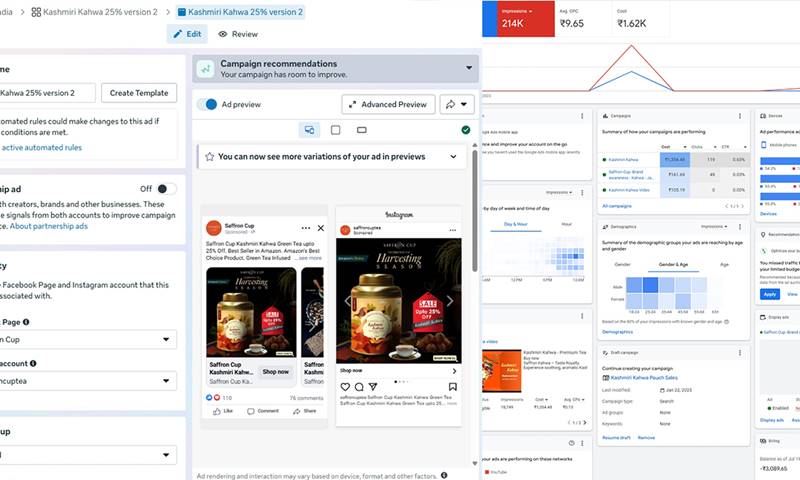Open the active automated rules link
This screenshot has width=800, height=480.
(41, 147)
